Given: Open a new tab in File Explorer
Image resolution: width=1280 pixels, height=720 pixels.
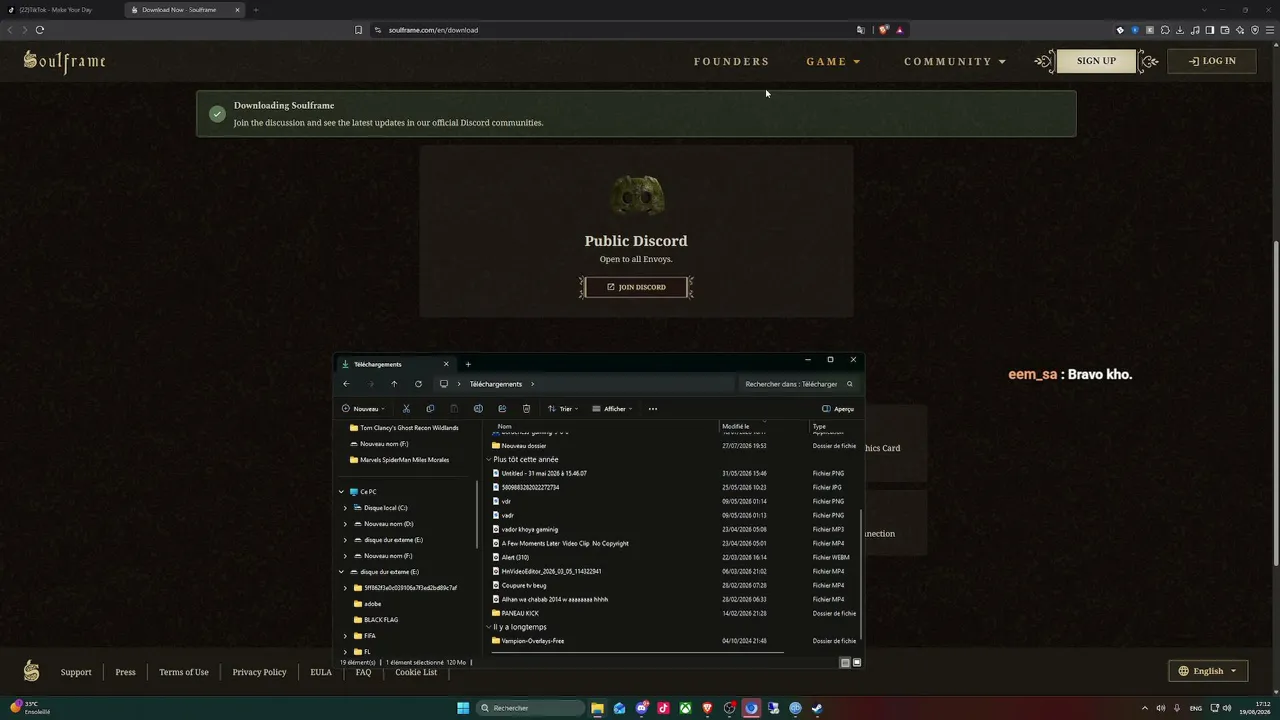Looking at the screenshot, I should point(468,364).
